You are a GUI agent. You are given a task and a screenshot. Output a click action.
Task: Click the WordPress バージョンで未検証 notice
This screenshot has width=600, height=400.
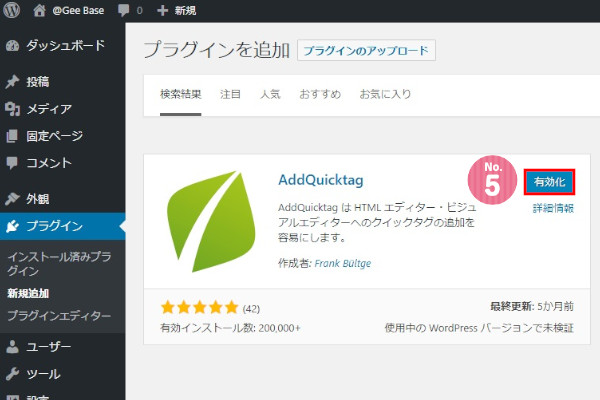tap(479, 328)
